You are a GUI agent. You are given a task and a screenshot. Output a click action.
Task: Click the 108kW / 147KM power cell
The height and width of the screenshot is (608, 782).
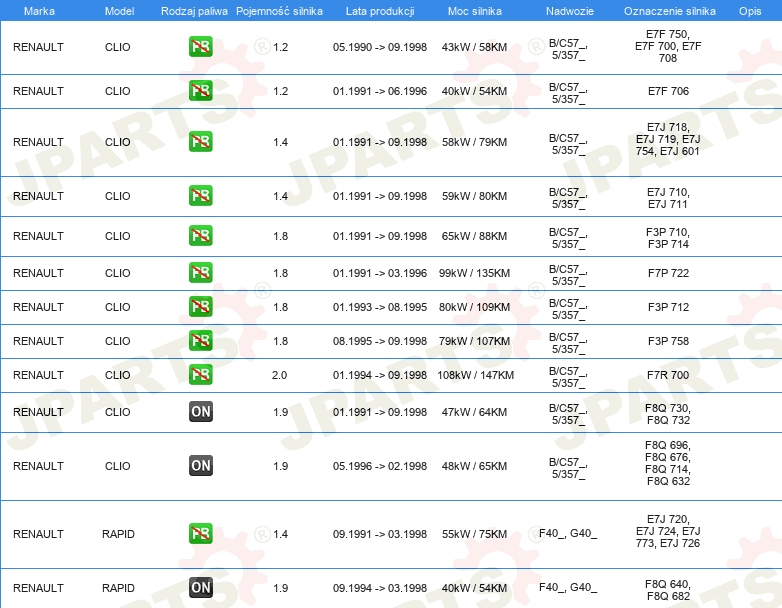pos(475,375)
